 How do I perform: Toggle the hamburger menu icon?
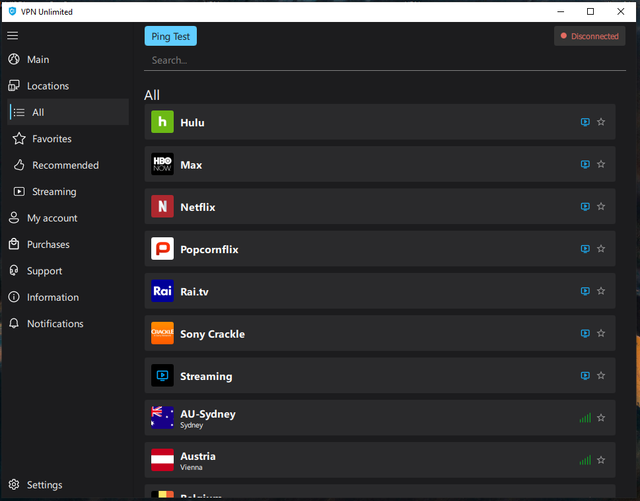13,36
